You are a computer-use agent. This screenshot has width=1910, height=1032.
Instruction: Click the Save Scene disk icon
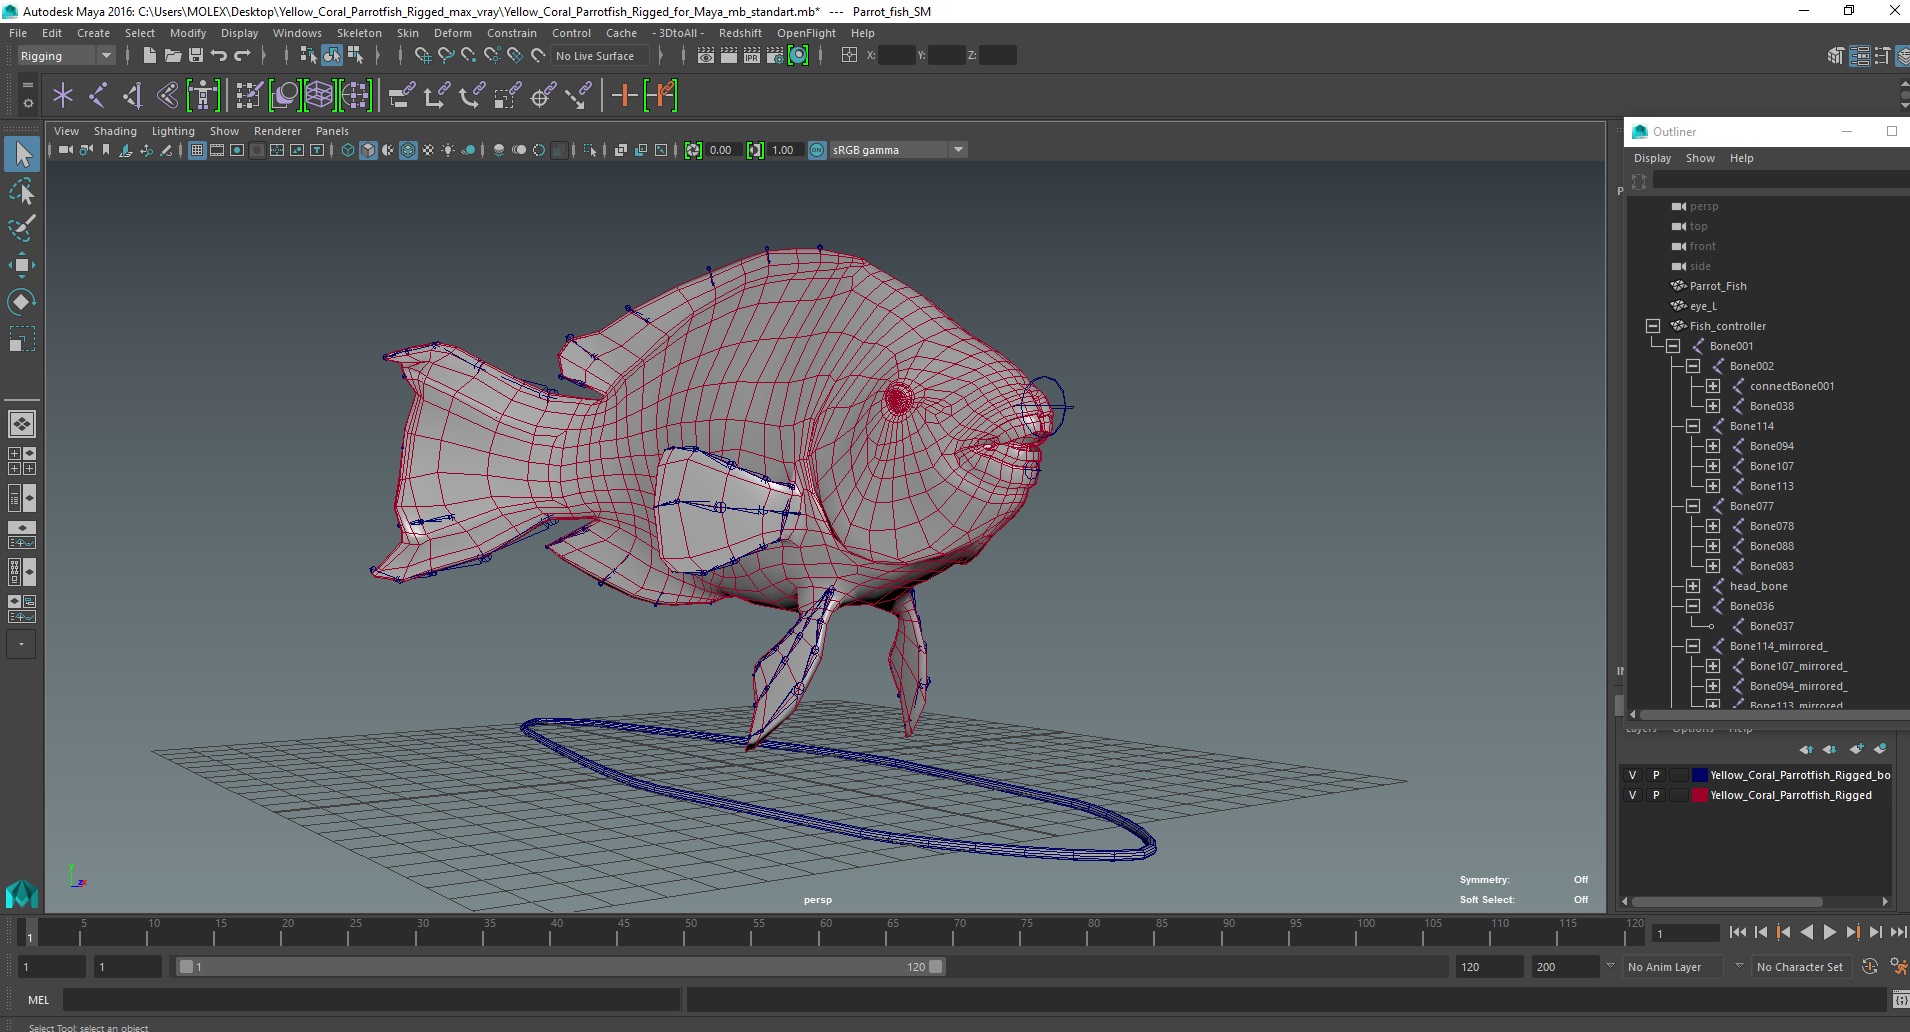[196, 56]
